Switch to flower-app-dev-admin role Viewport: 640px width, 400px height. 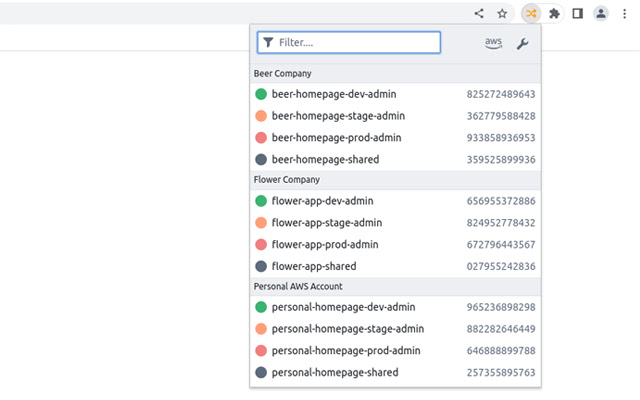click(396, 201)
